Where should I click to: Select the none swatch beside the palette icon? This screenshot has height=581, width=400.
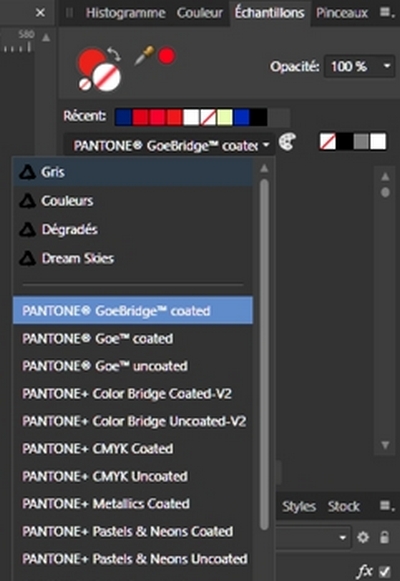coord(328,142)
